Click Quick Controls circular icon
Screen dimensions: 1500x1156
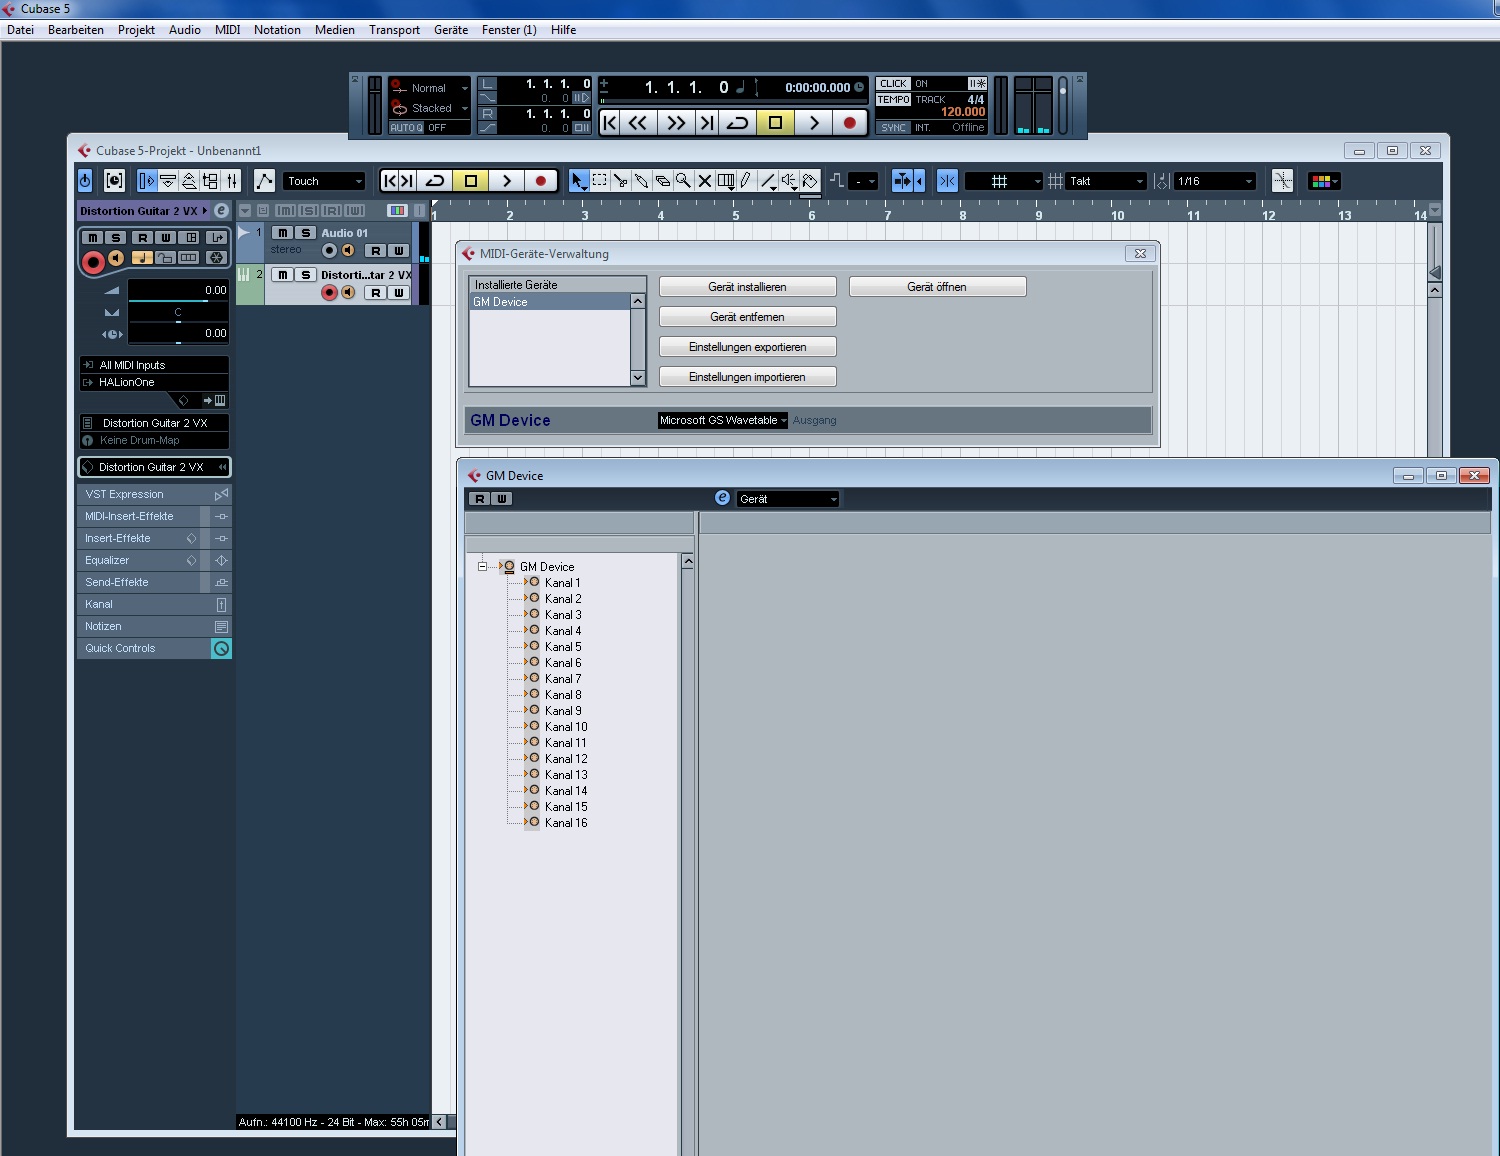click(x=221, y=648)
